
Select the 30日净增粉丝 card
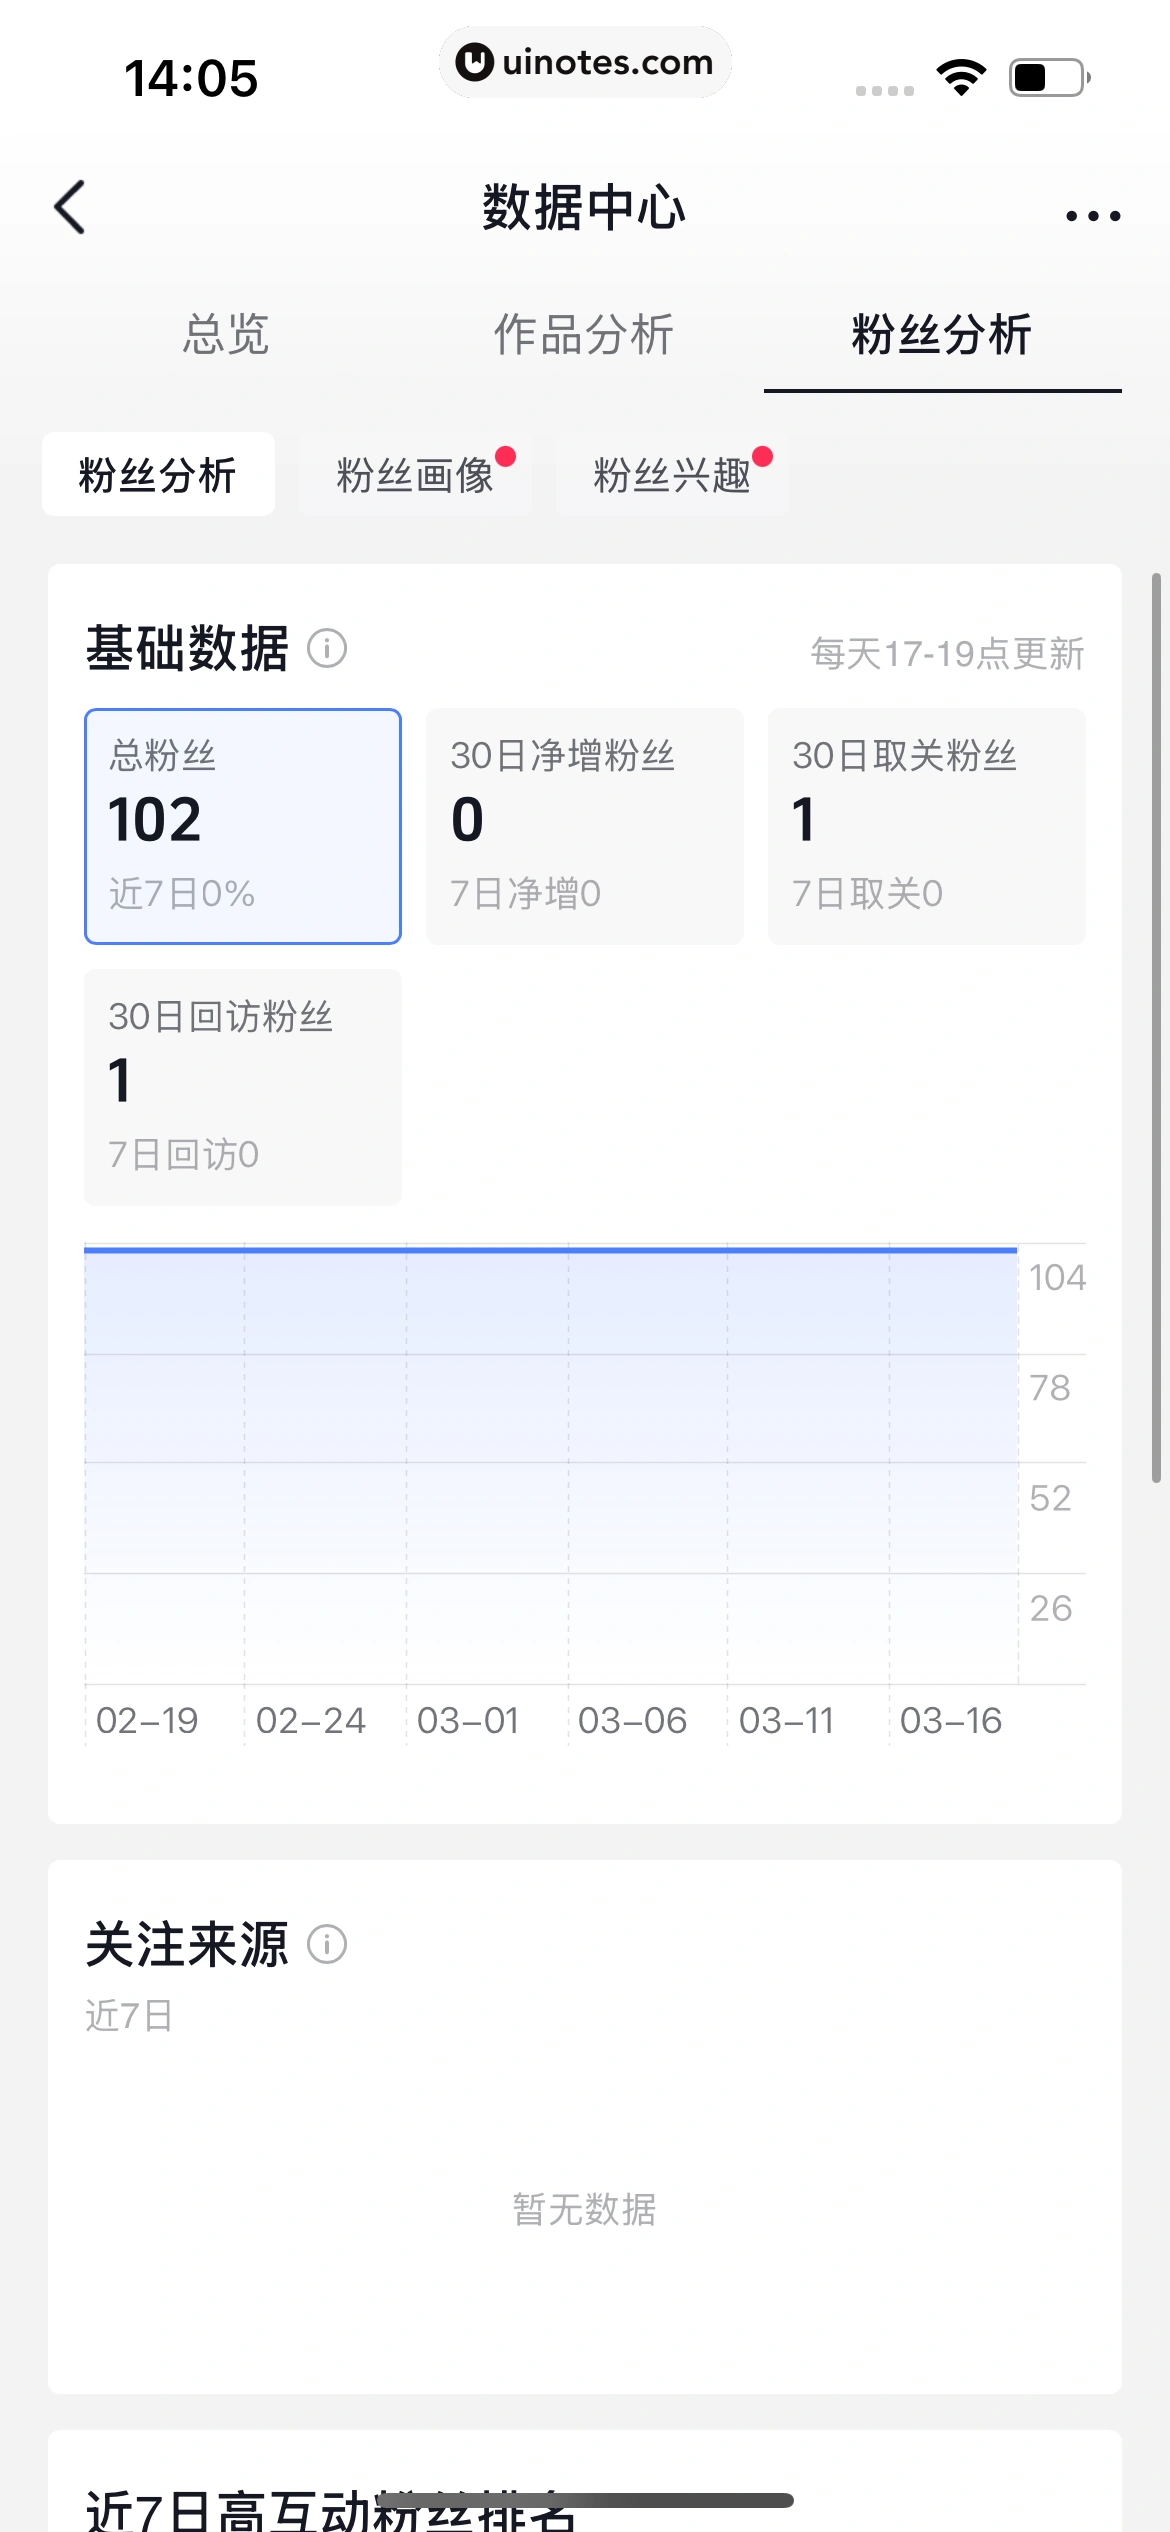(585, 826)
